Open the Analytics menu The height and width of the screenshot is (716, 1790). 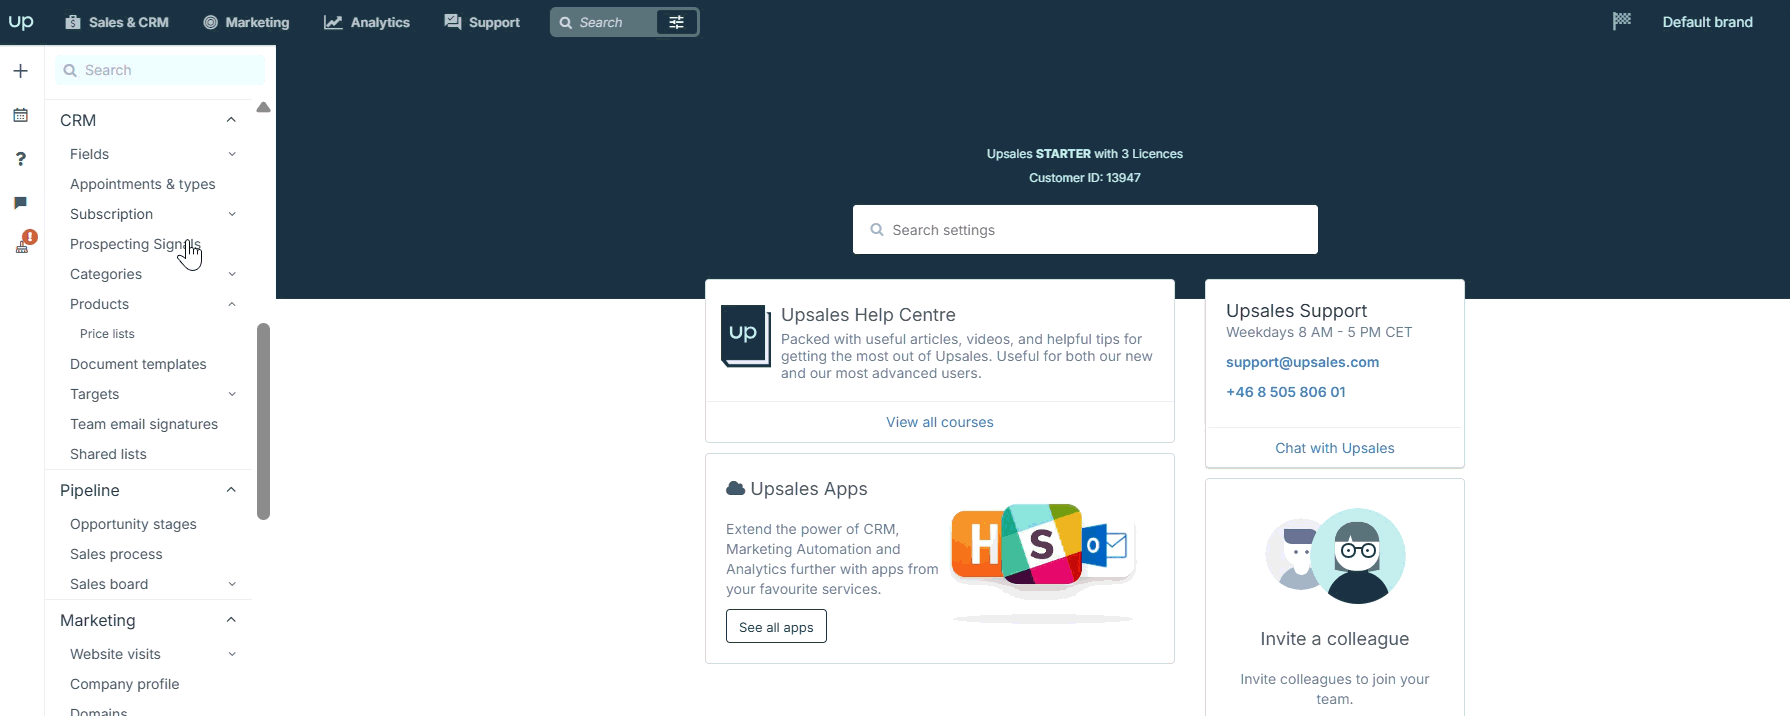click(x=367, y=22)
